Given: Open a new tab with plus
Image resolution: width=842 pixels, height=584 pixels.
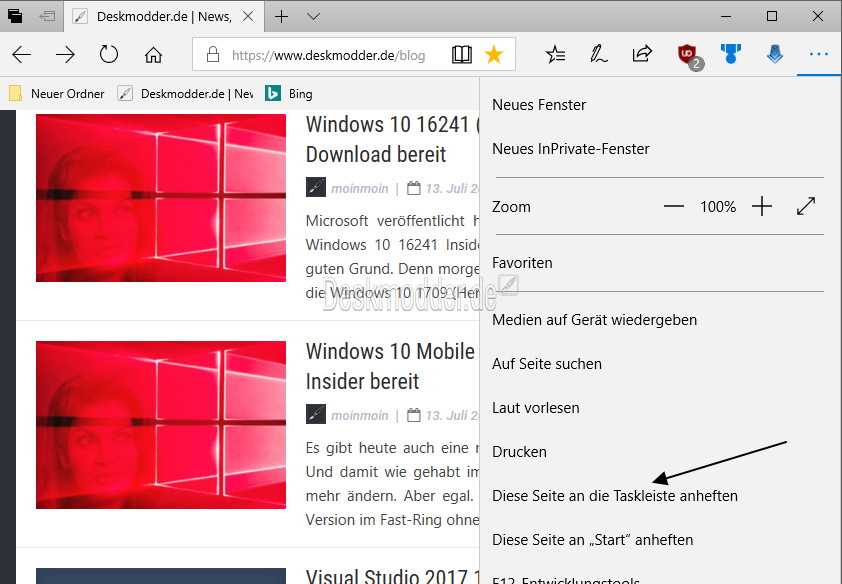Looking at the screenshot, I should click(x=281, y=17).
